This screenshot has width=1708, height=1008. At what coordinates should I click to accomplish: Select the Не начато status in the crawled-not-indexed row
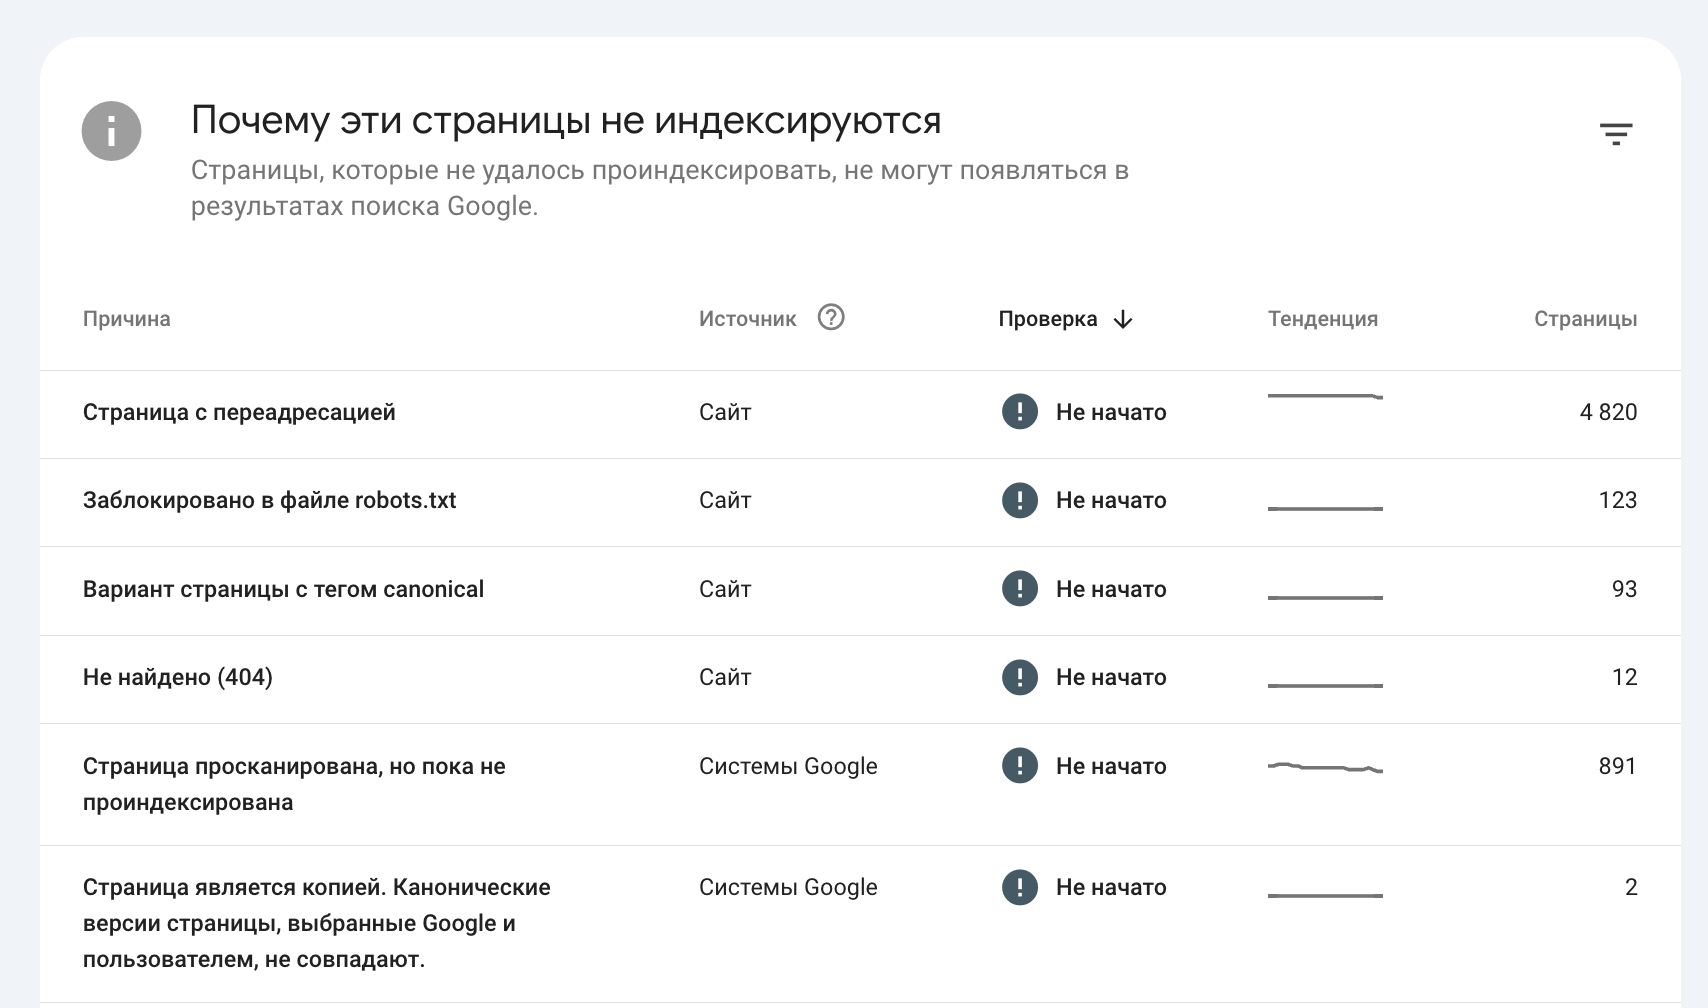1110,766
